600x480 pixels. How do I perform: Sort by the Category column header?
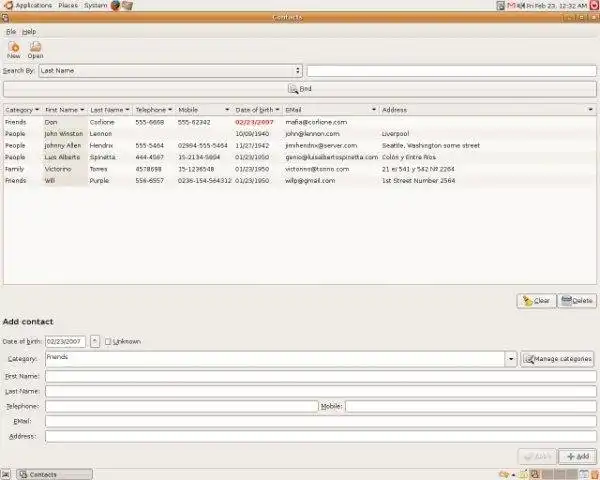pyautogui.click(x=22, y=110)
